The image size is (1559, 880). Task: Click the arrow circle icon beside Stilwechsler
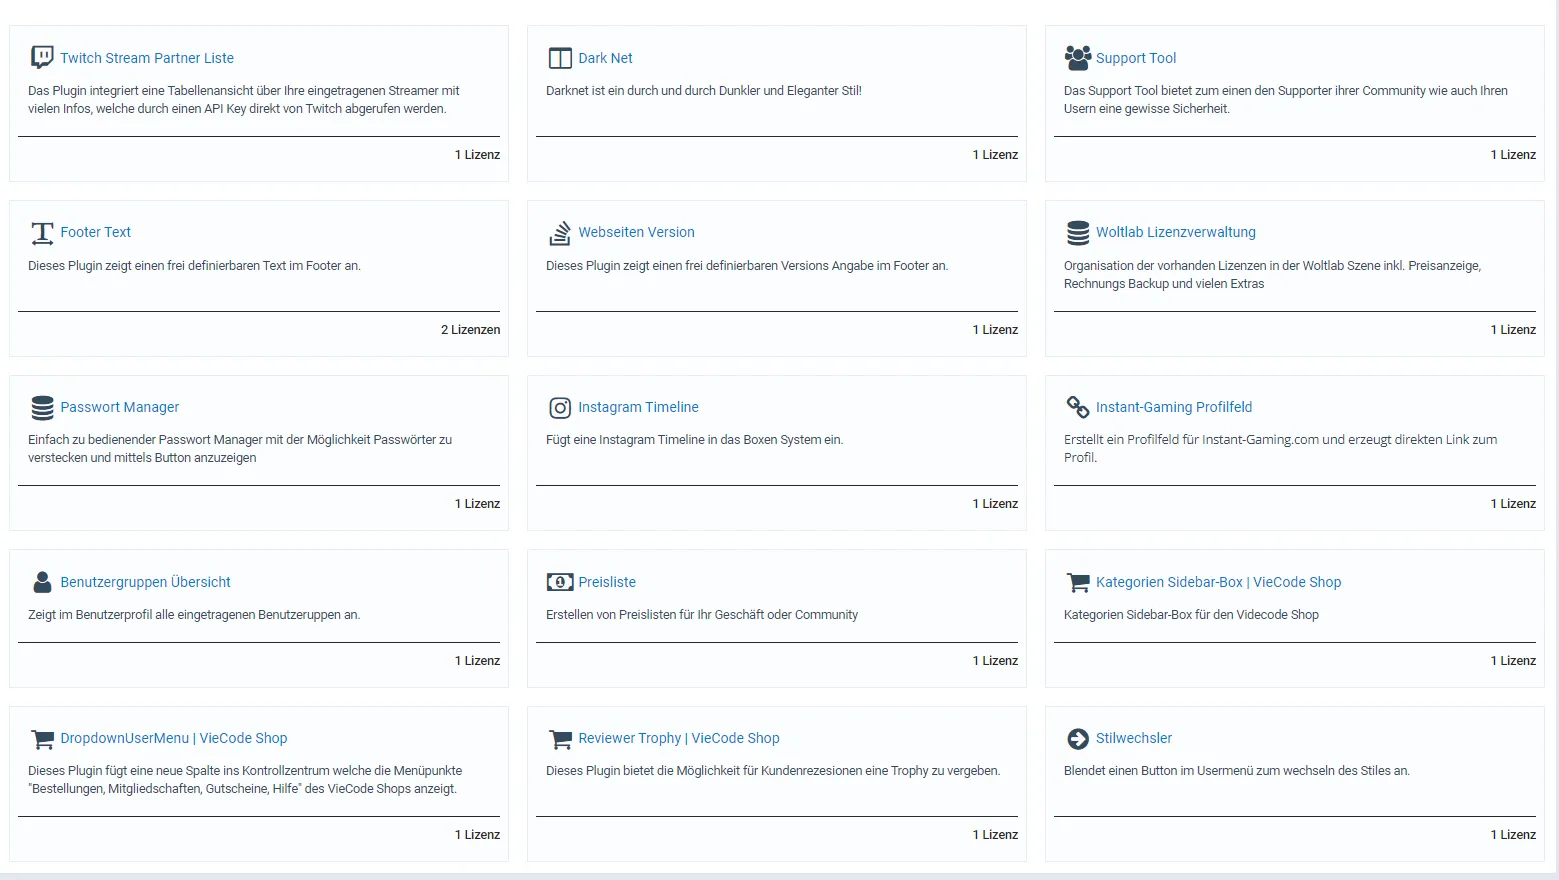pos(1077,739)
